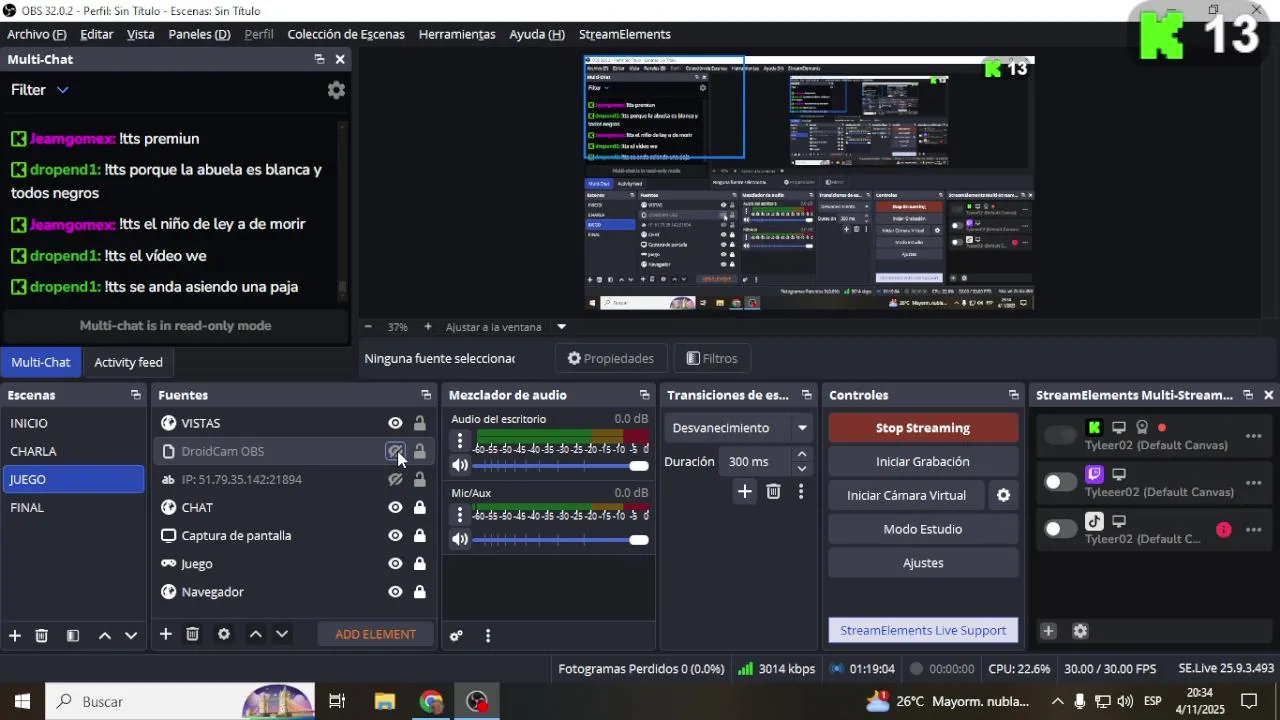This screenshot has width=1280, height=720.
Task: Delete selected source trash icon
Action: (x=193, y=634)
